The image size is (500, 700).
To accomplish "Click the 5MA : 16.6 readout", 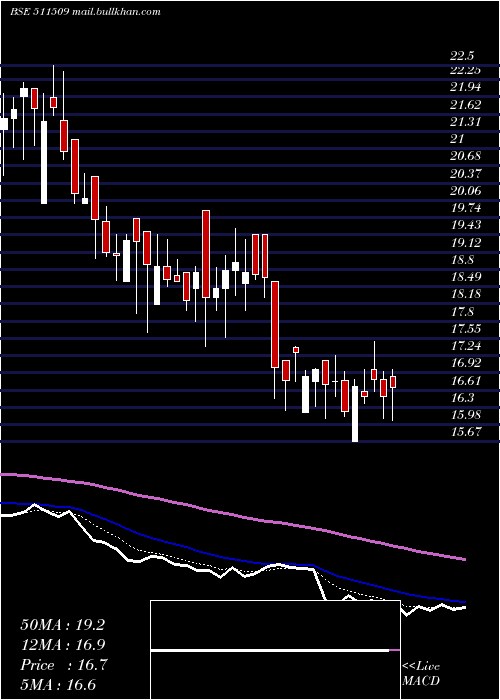I will [58, 685].
